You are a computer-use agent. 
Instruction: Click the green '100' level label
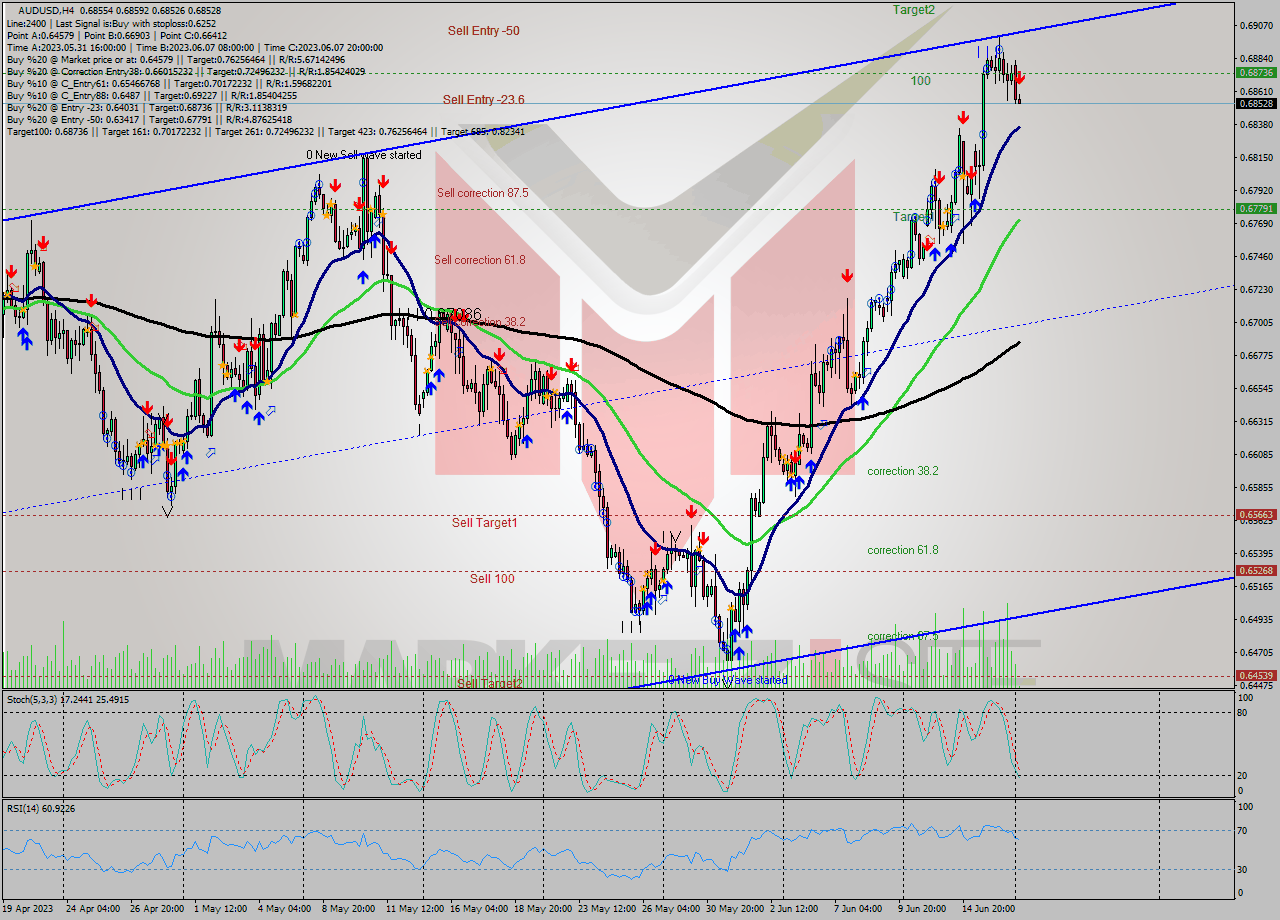click(921, 81)
